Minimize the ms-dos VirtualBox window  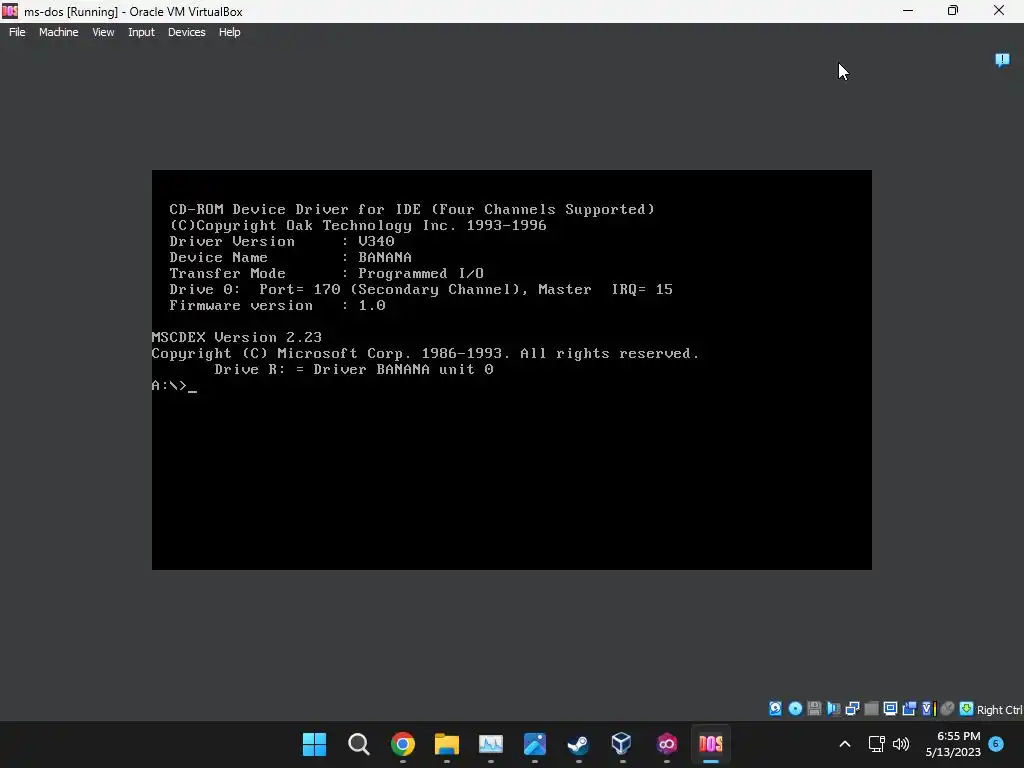pos(908,11)
